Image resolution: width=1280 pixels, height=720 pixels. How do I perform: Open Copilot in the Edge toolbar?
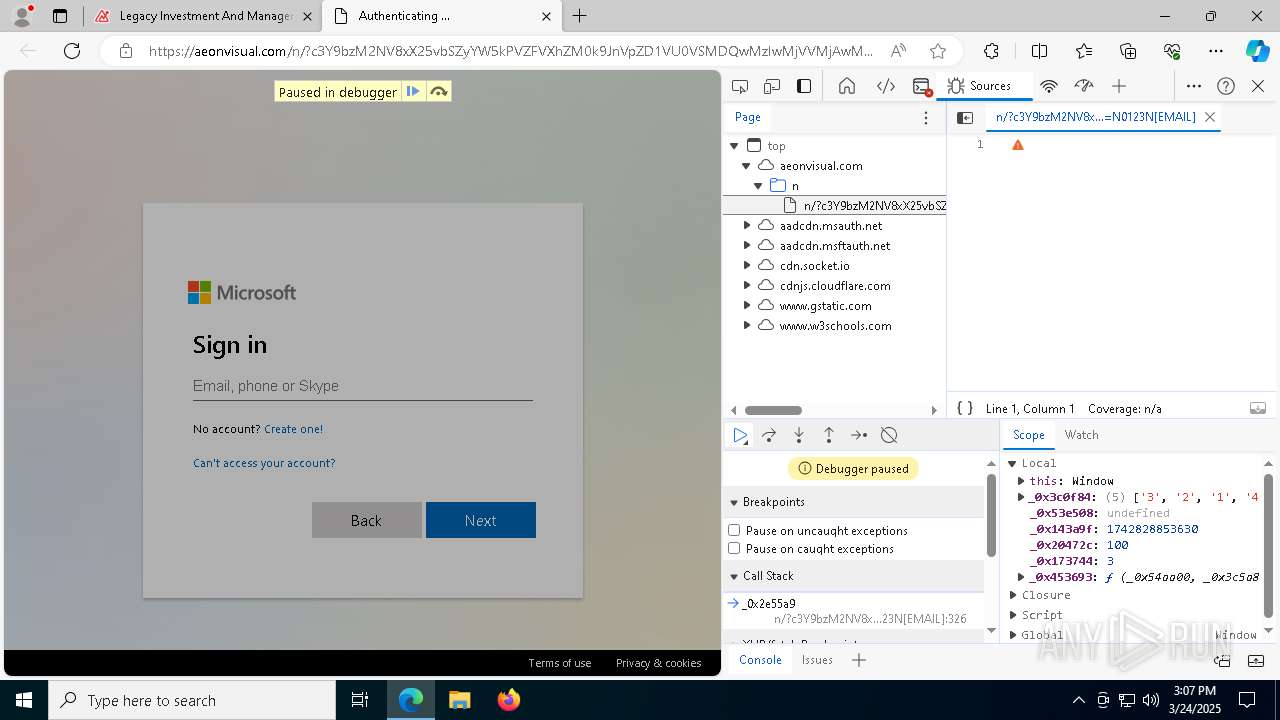tap(1257, 51)
